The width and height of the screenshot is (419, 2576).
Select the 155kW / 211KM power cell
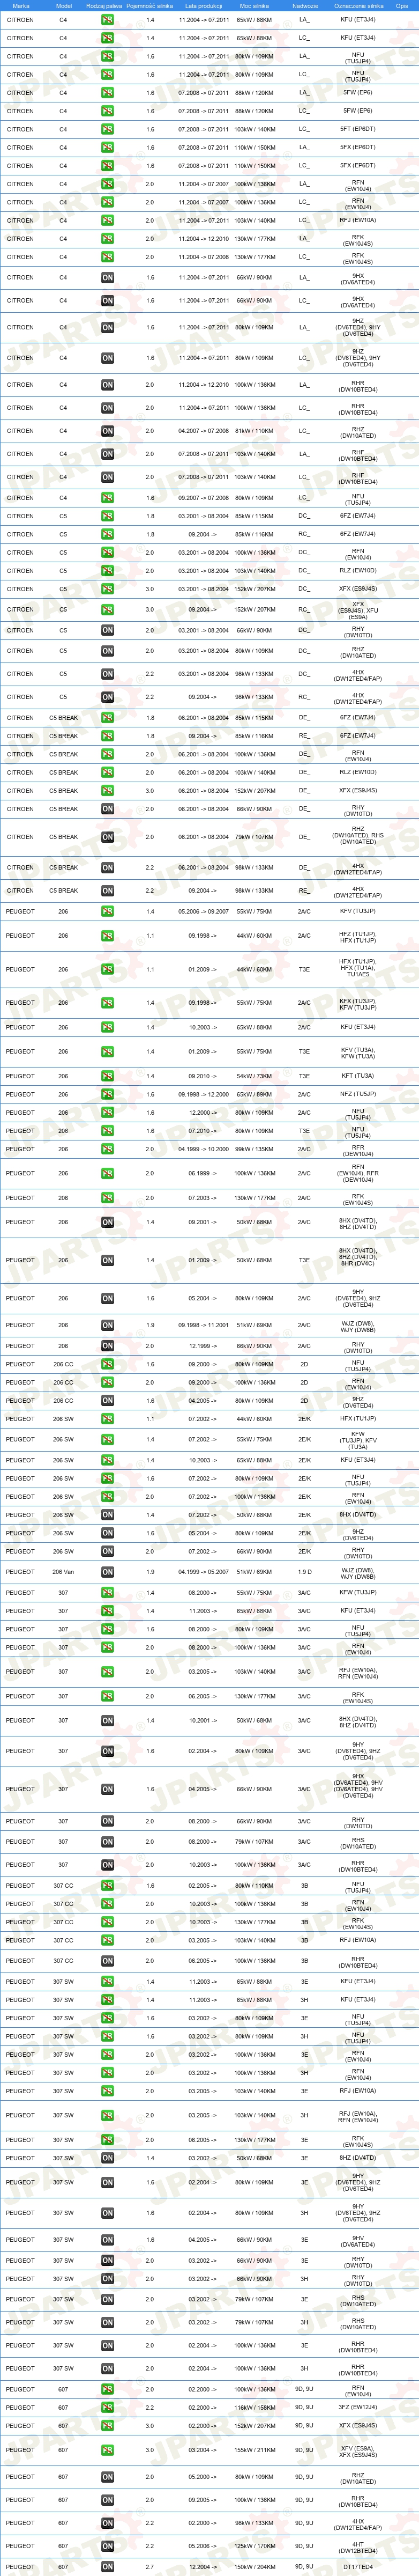tap(254, 2449)
